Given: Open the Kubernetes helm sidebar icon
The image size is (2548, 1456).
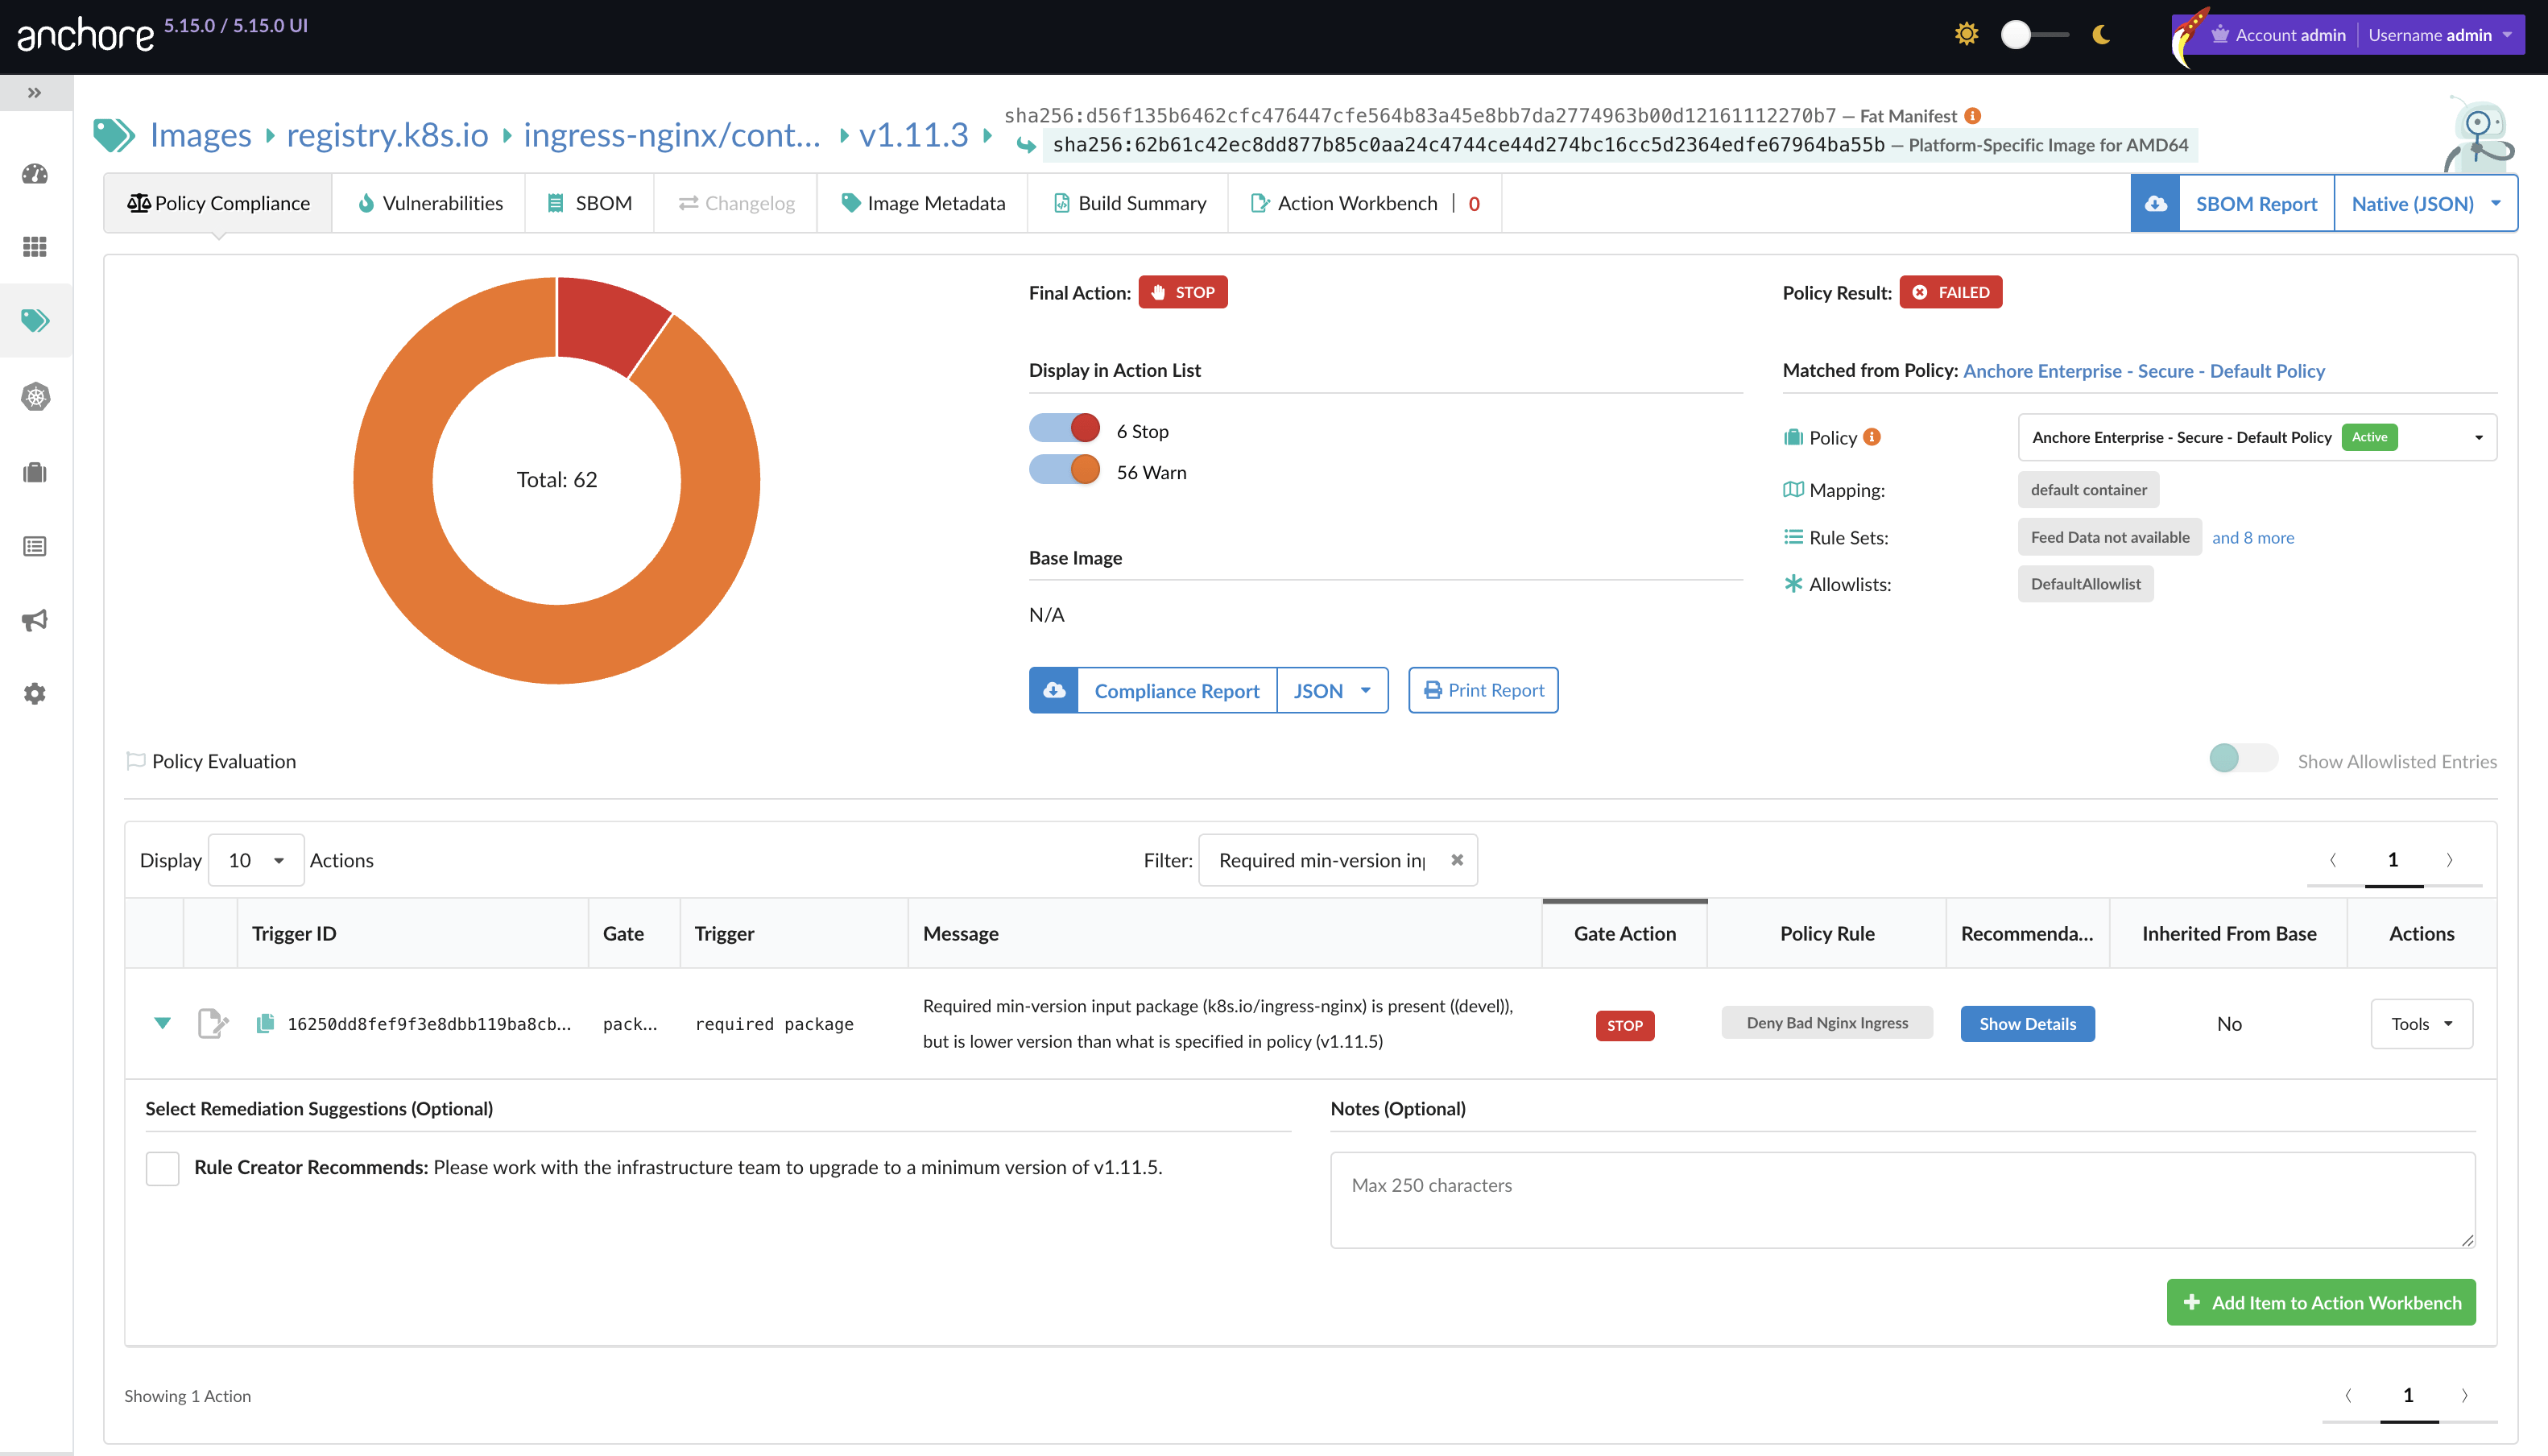Looking at the screenshot, I should (35, 397).
